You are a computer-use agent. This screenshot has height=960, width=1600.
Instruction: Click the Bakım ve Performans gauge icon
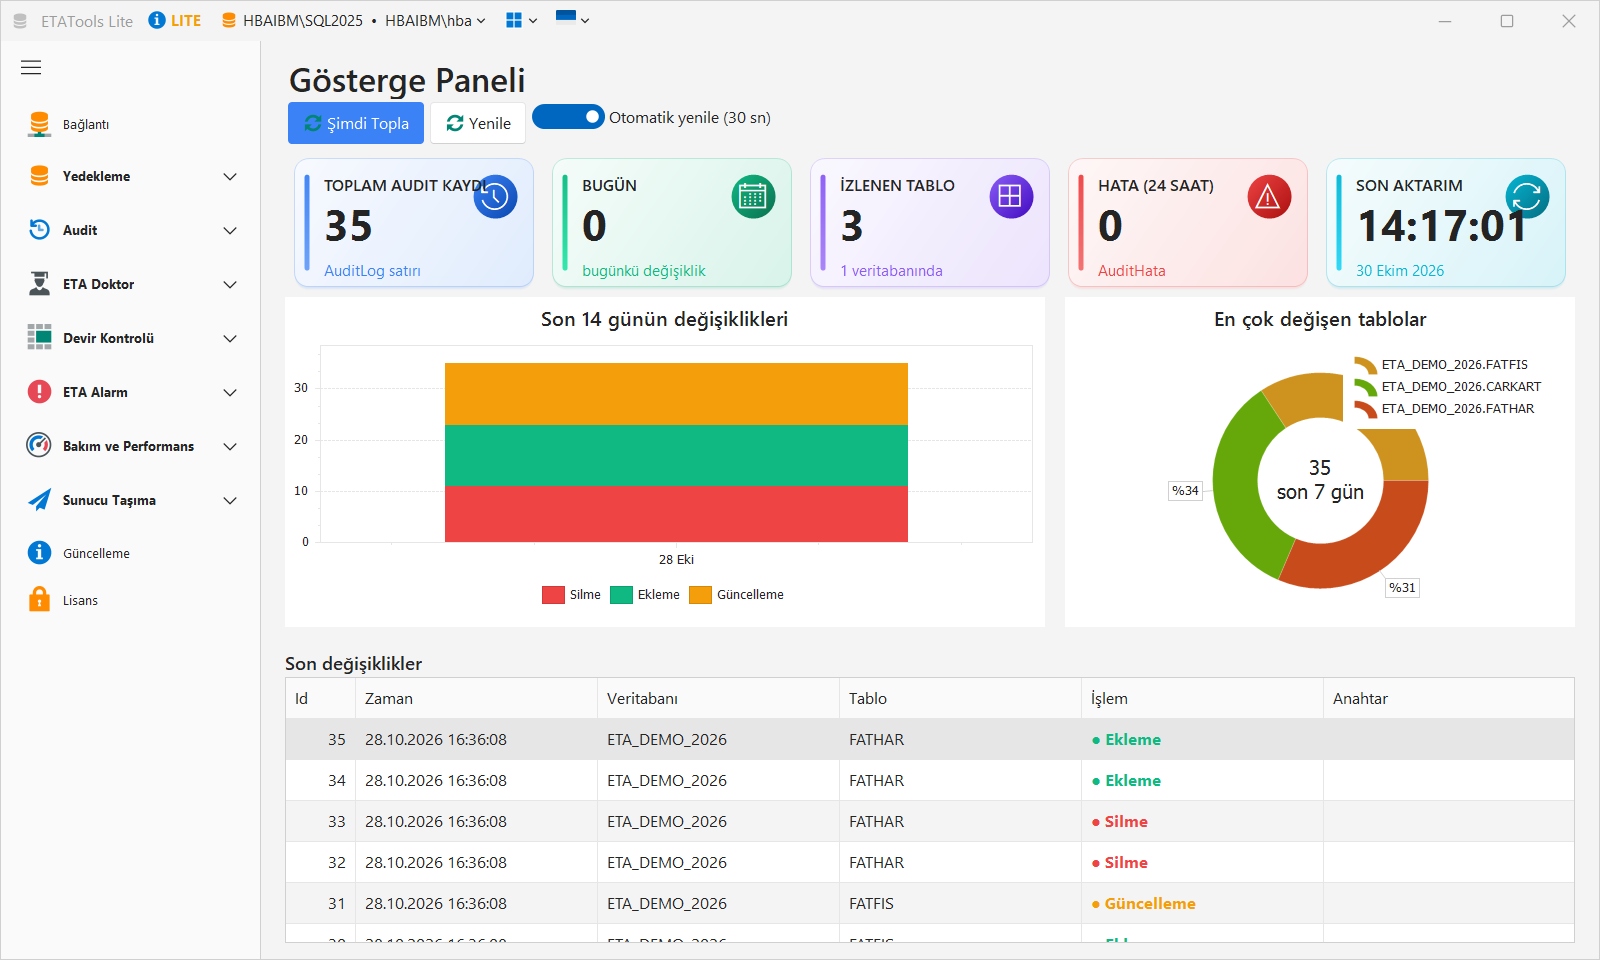[39, 445]
